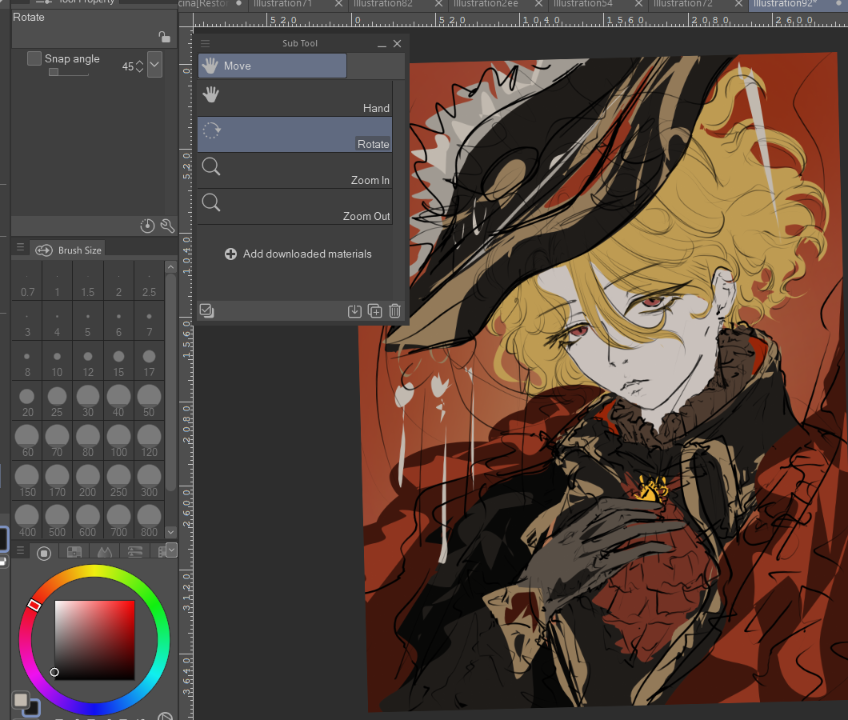Click Brush Size scroll up arrow
This screenshot has width=848, height=720.
click(171, 267)
